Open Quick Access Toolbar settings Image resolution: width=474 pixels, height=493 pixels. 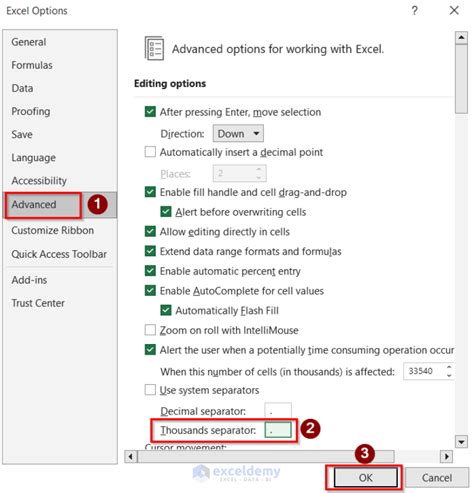click(59, 254)
